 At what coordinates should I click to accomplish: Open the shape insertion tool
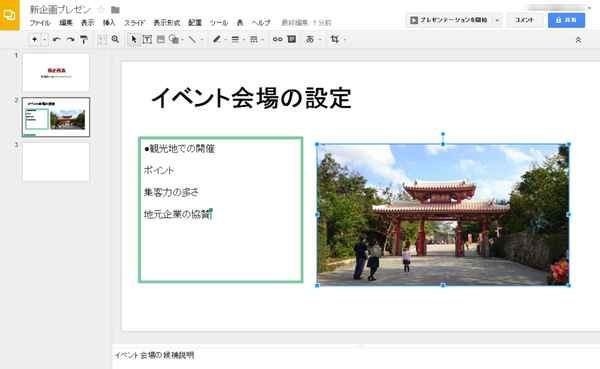click(x=174, y=39)
